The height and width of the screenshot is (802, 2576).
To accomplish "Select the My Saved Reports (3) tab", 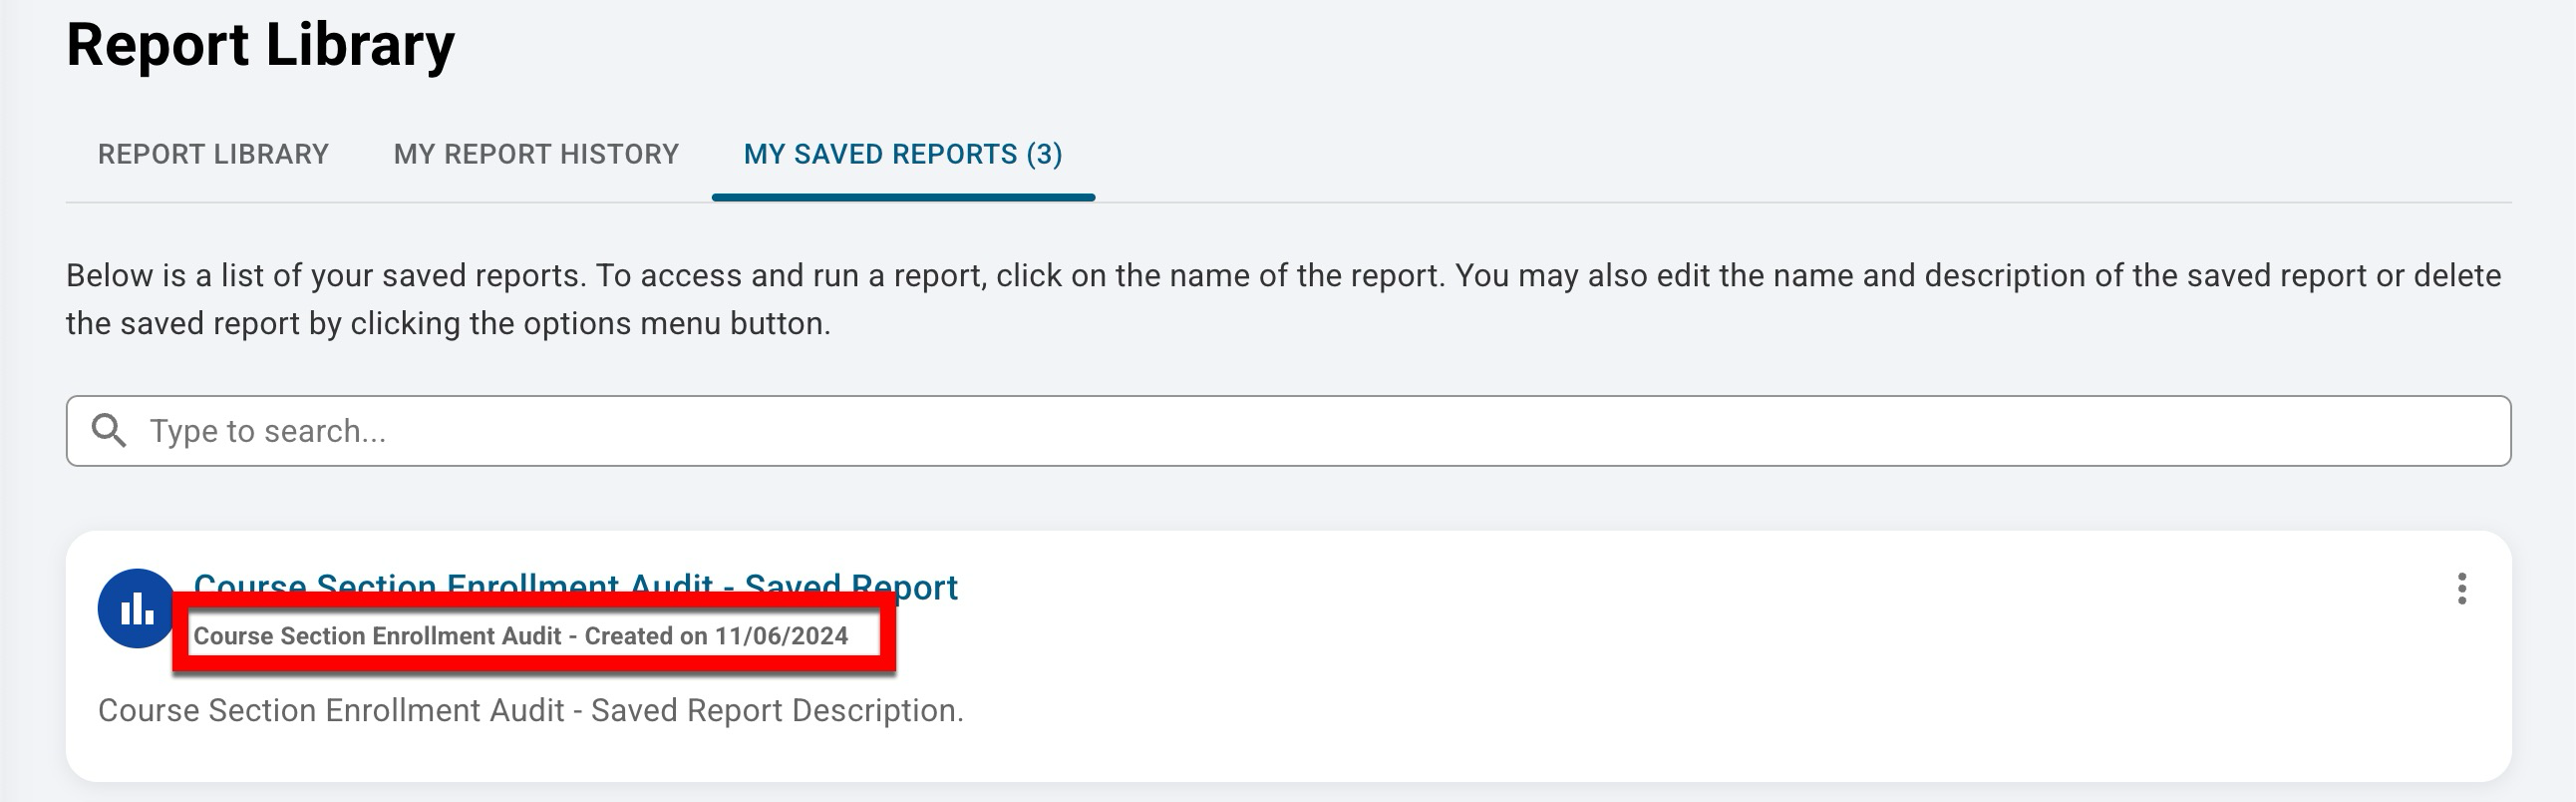I will 902,154.
